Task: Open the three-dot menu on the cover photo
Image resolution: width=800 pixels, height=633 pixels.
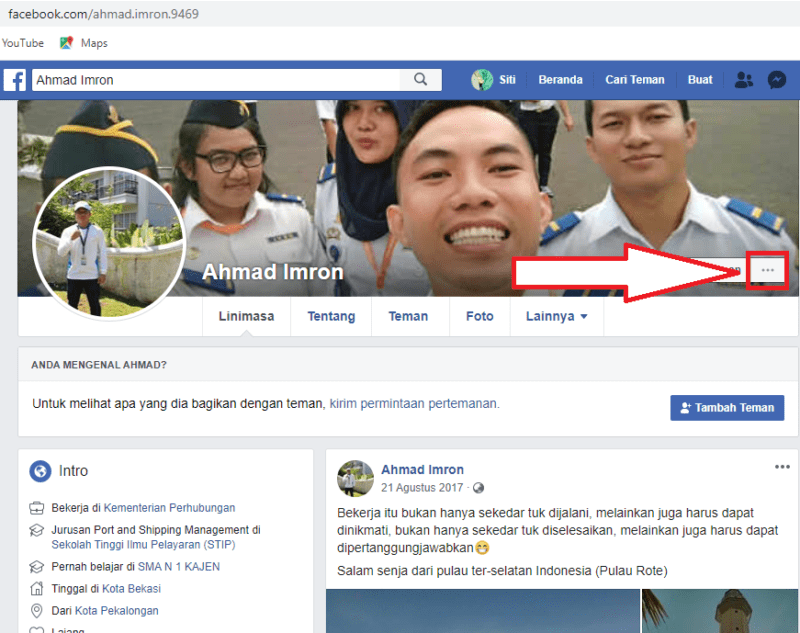Action: [x=767, y=270]
